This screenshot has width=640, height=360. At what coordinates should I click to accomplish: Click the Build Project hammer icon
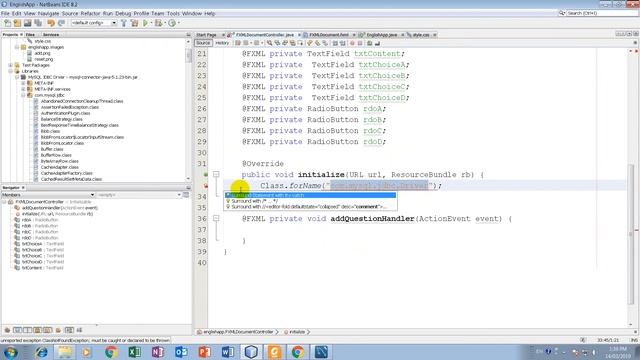click(124, 23)
